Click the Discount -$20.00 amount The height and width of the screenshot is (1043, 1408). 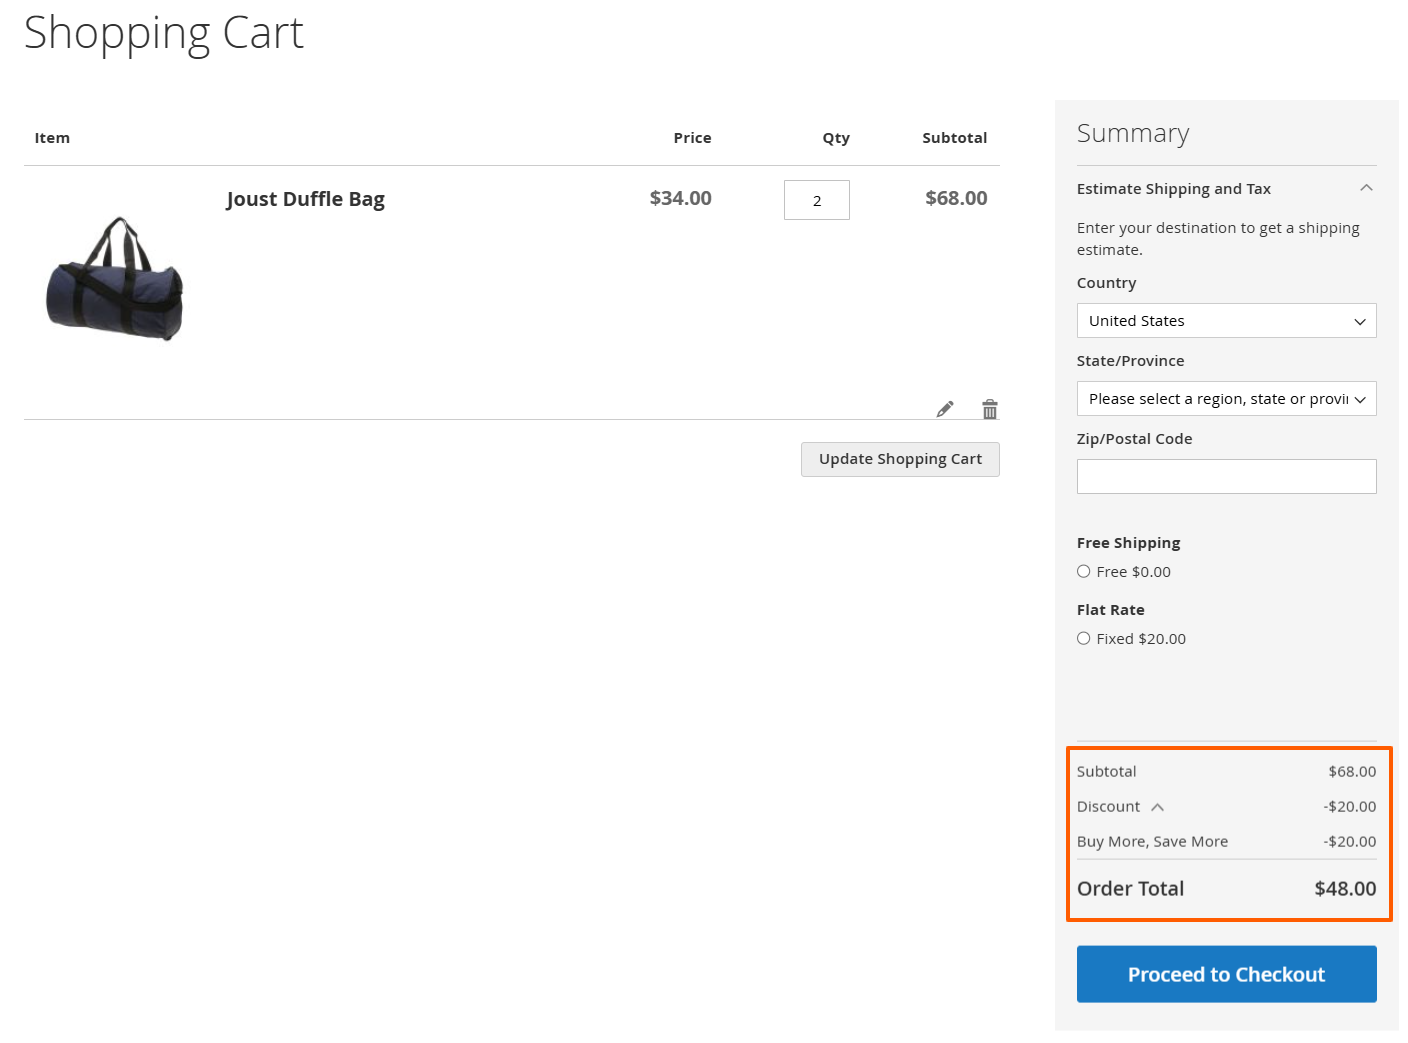1350,807
